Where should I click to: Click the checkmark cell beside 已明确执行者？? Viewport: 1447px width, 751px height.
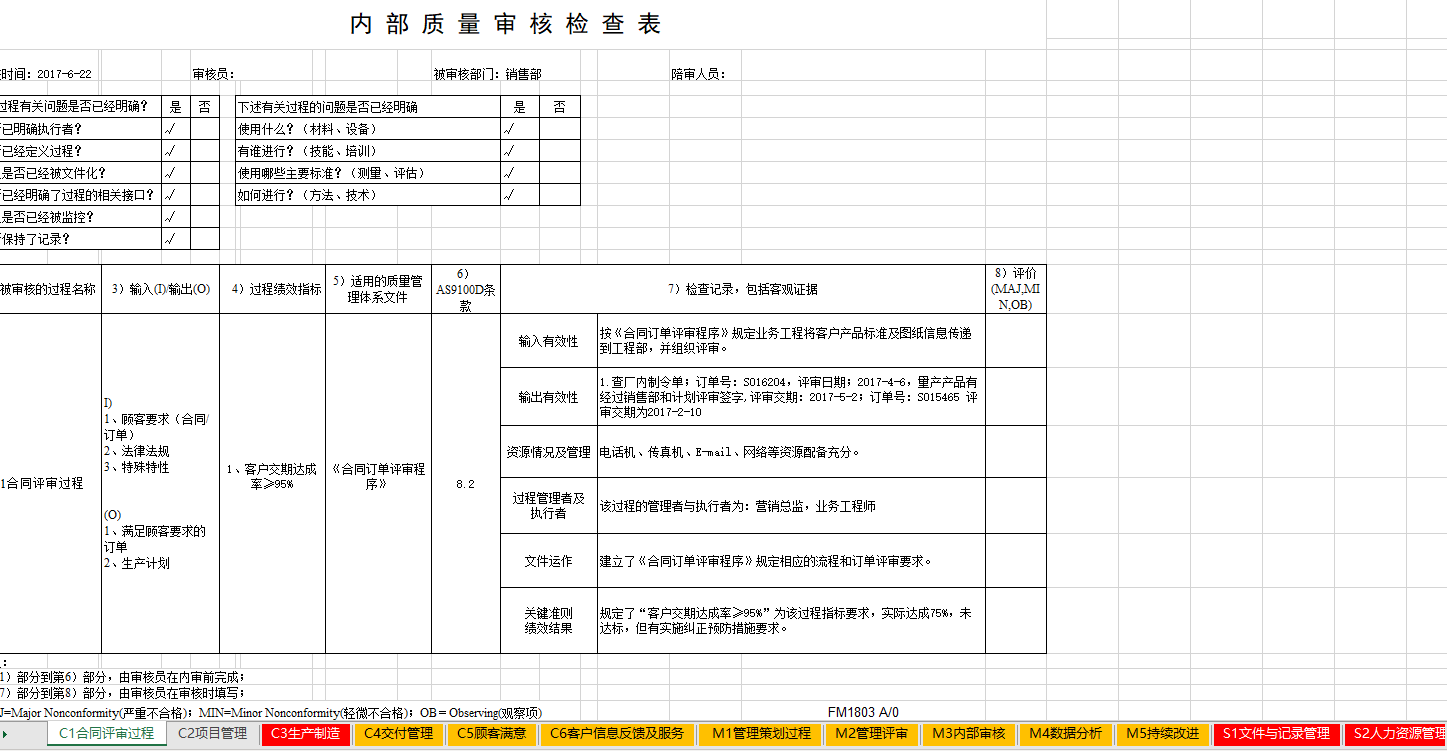click(x=175, y=129)
